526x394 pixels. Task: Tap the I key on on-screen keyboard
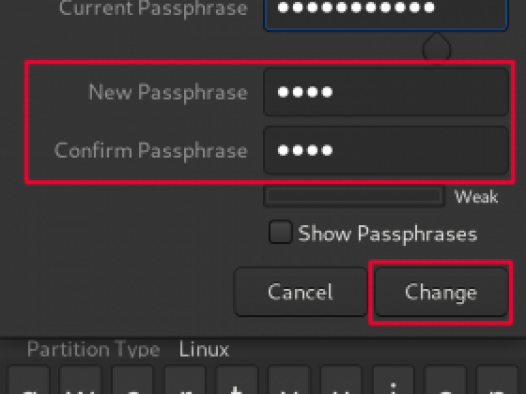coord(393,380)
